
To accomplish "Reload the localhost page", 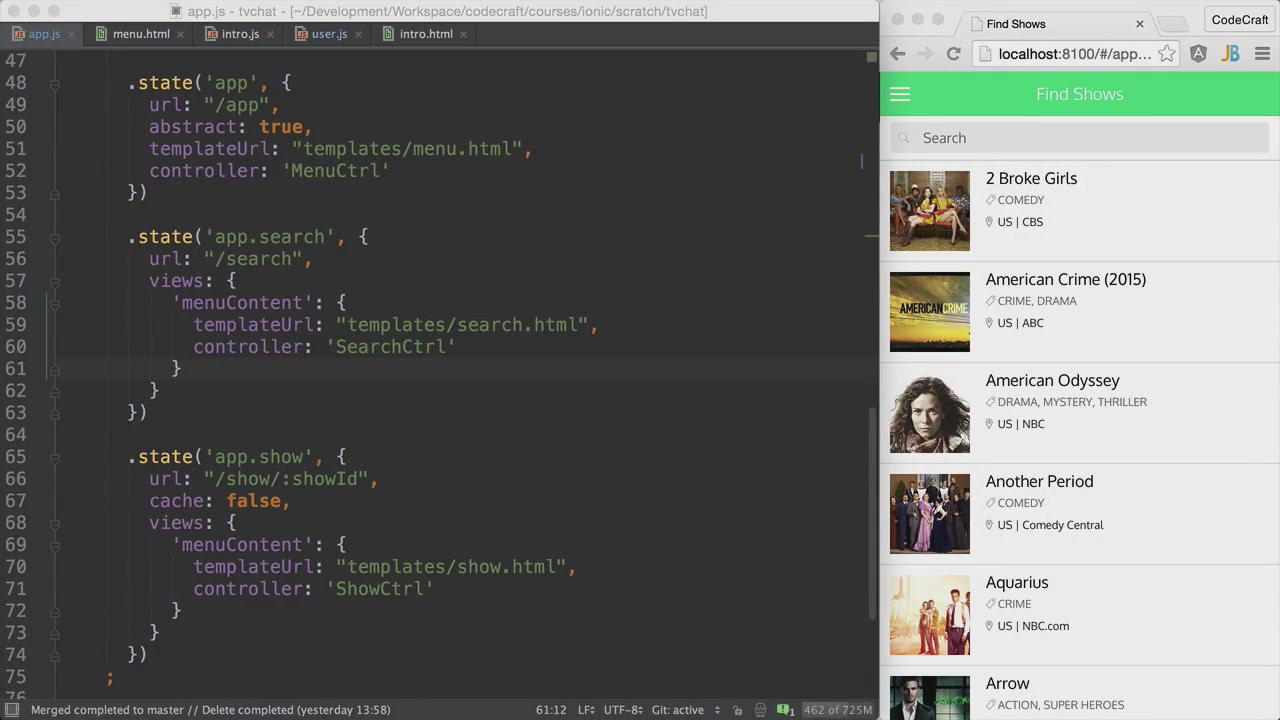I will [953, 54].
